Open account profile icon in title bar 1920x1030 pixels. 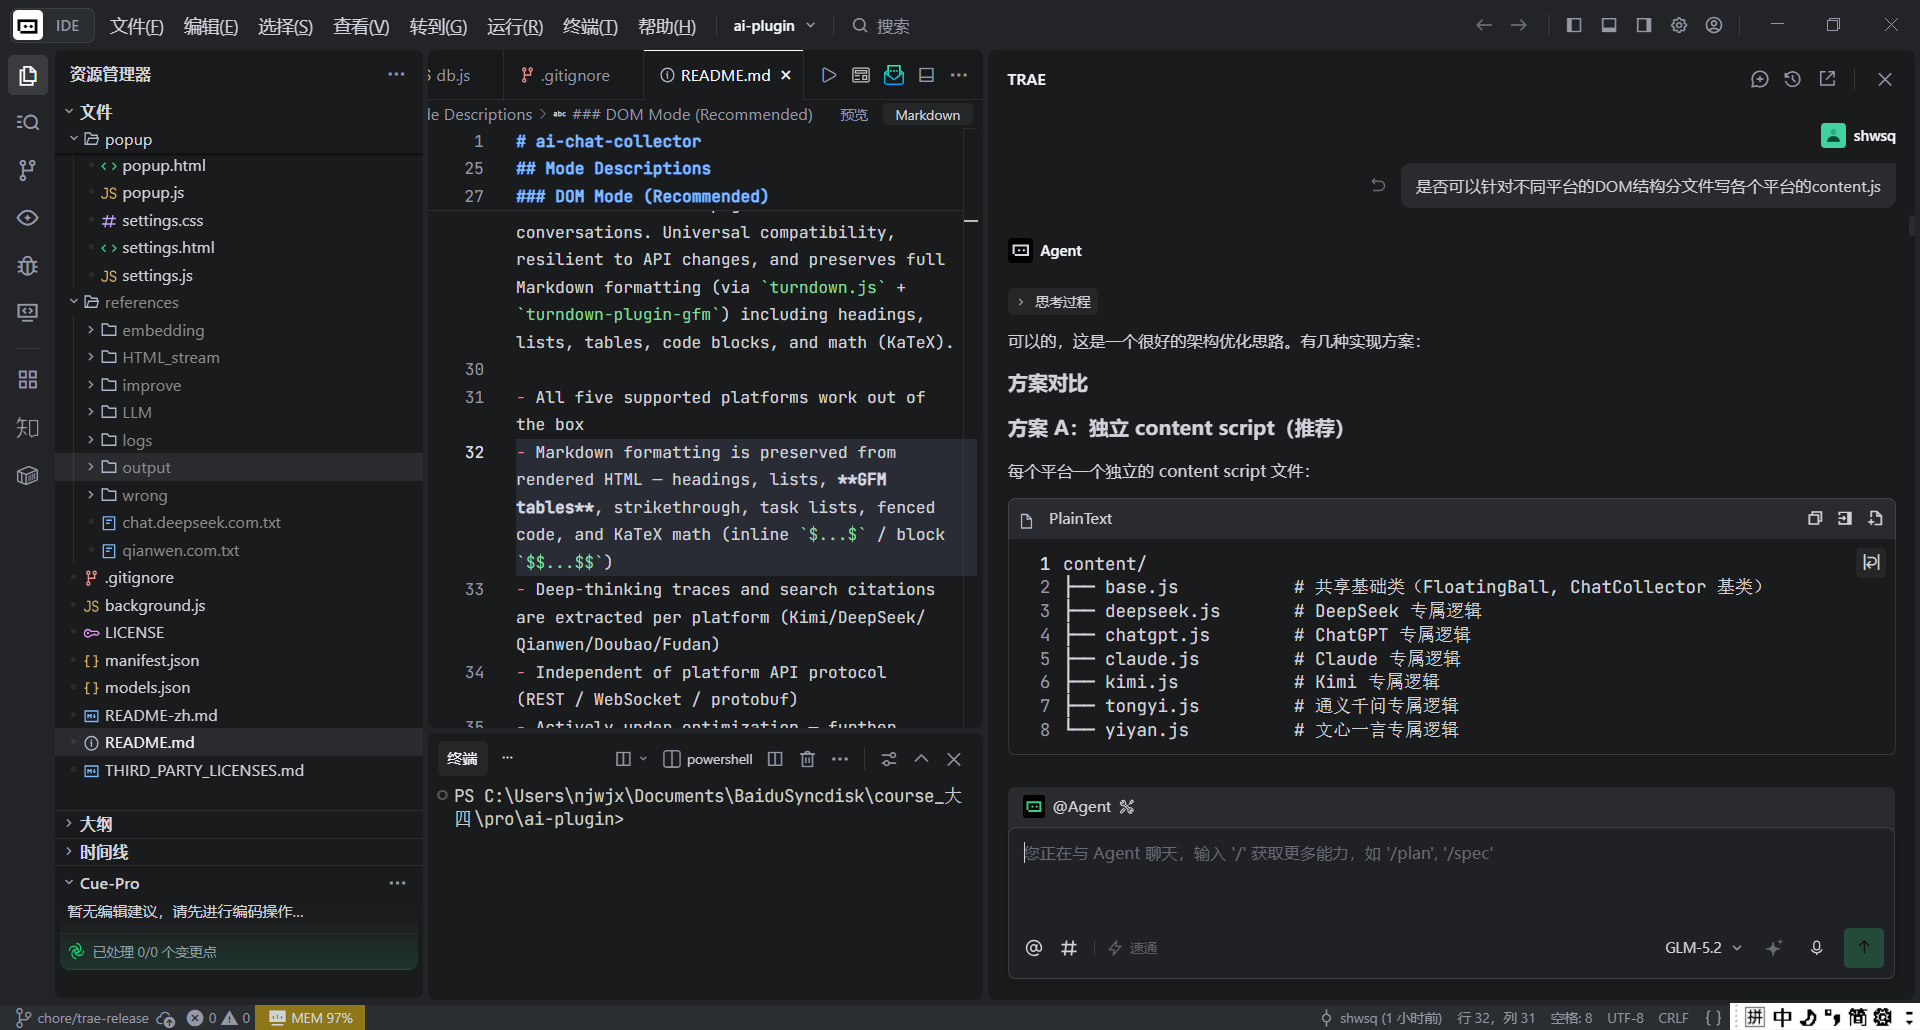1714,25
